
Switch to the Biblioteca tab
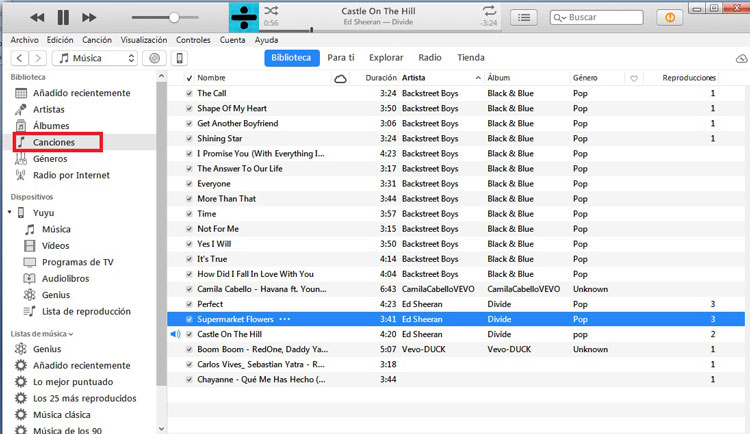click(291, 58)
